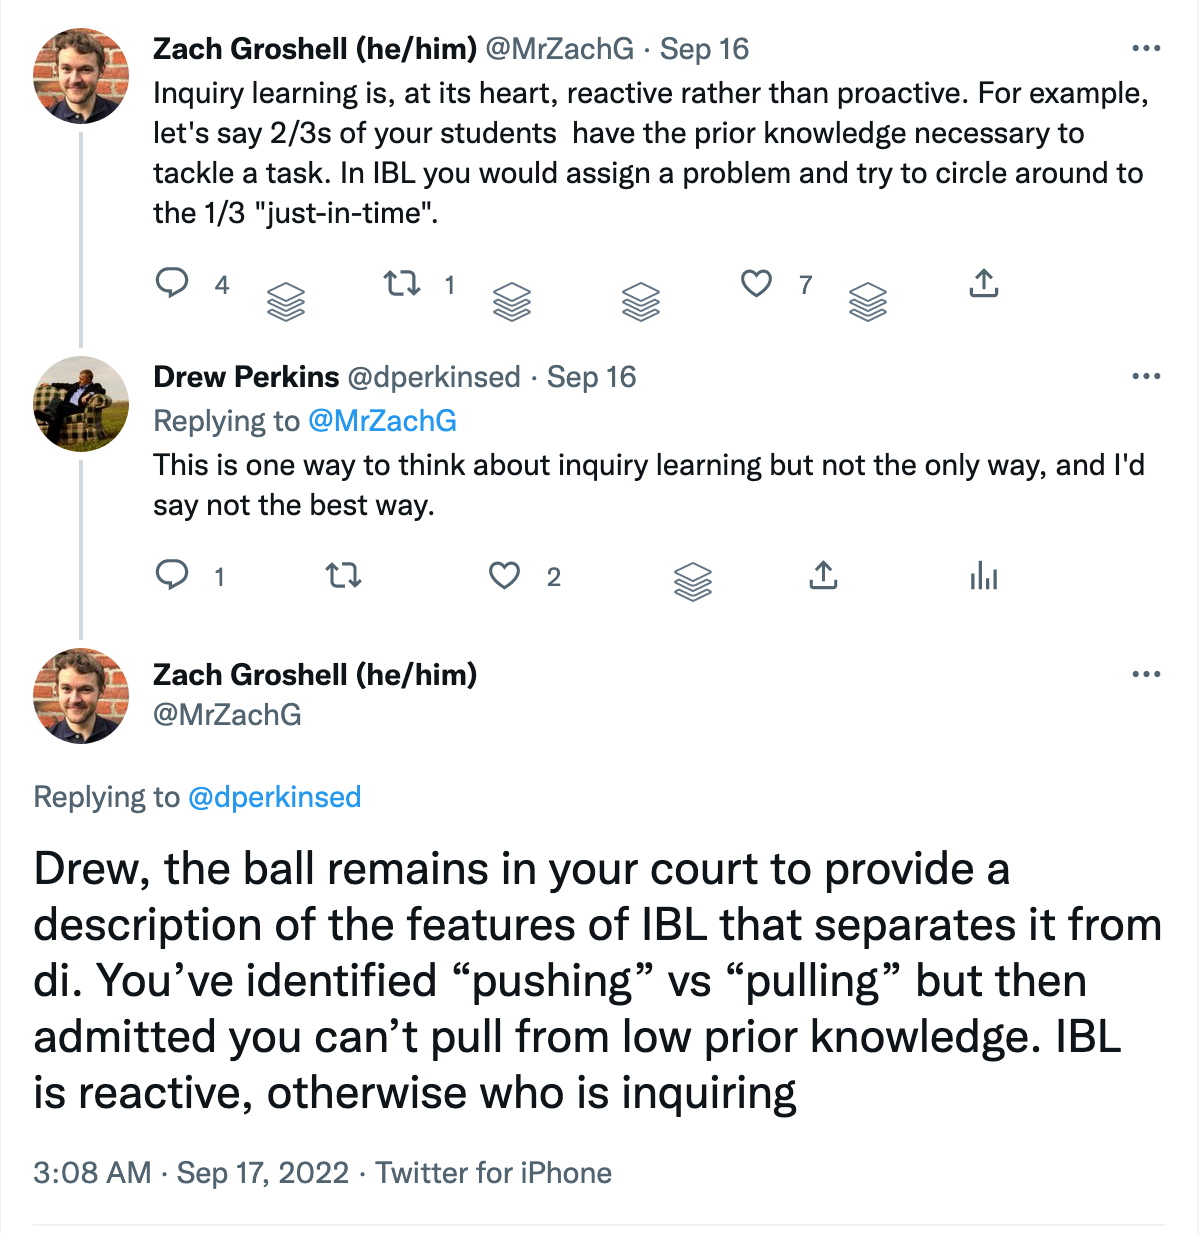Open Drew Perkins' profile picture
1202x1234 pixels.
81,404
